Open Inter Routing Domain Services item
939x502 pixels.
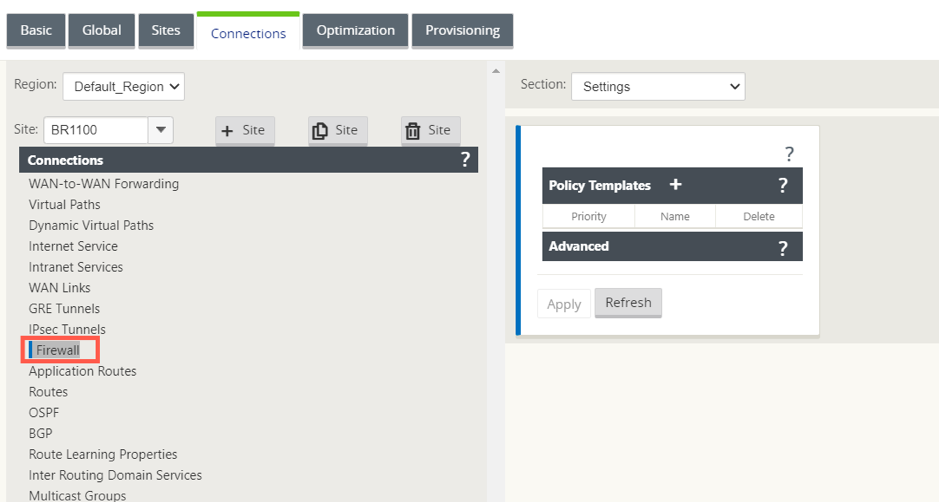coord(115,475)
